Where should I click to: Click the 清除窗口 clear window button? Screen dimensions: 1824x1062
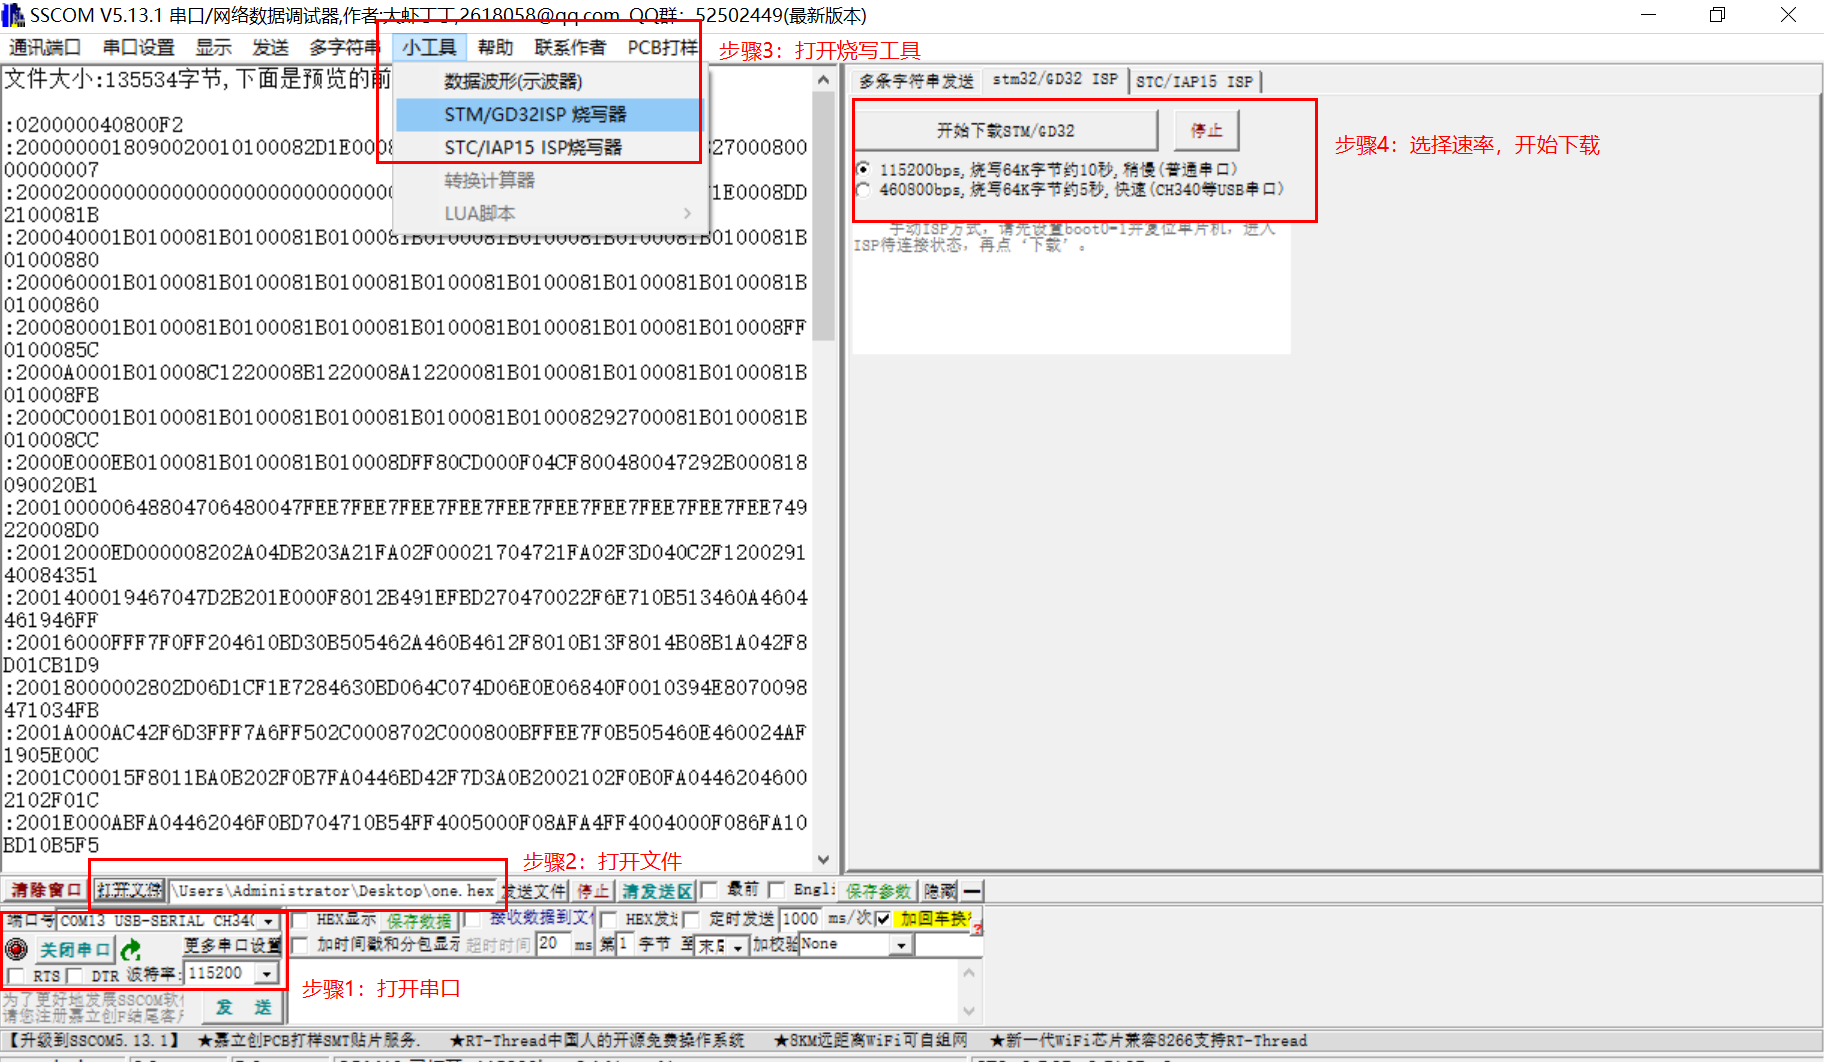coord(44,890)
